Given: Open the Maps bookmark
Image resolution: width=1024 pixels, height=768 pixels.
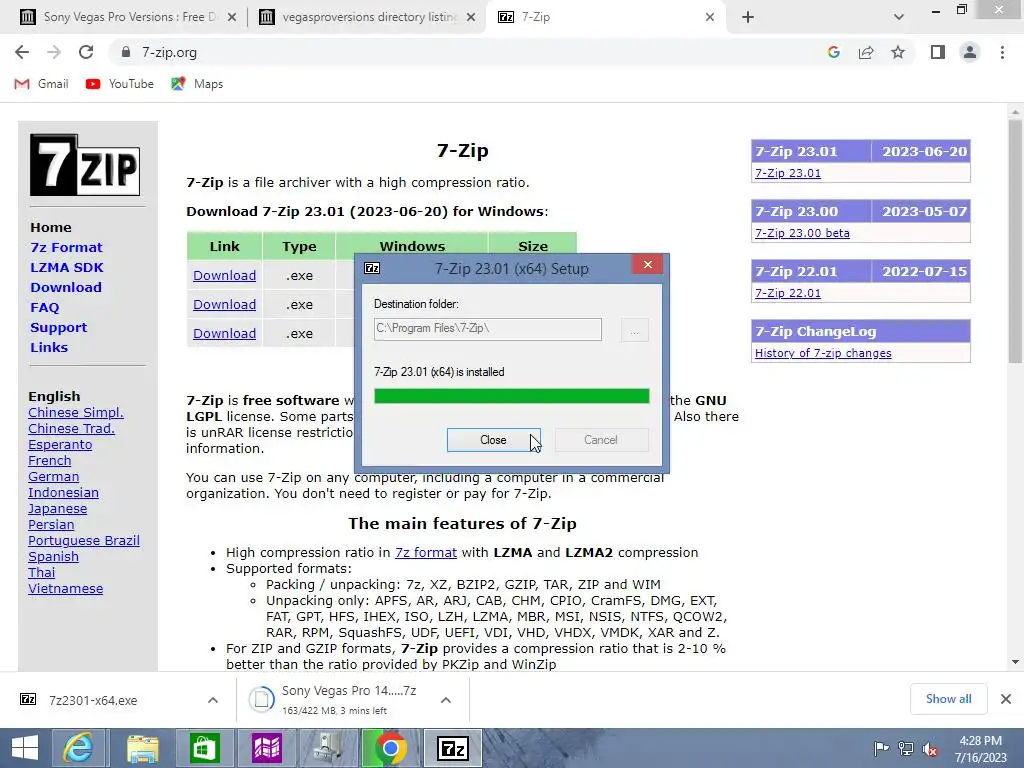Looking at the screenshot, I should coord(197,84).
